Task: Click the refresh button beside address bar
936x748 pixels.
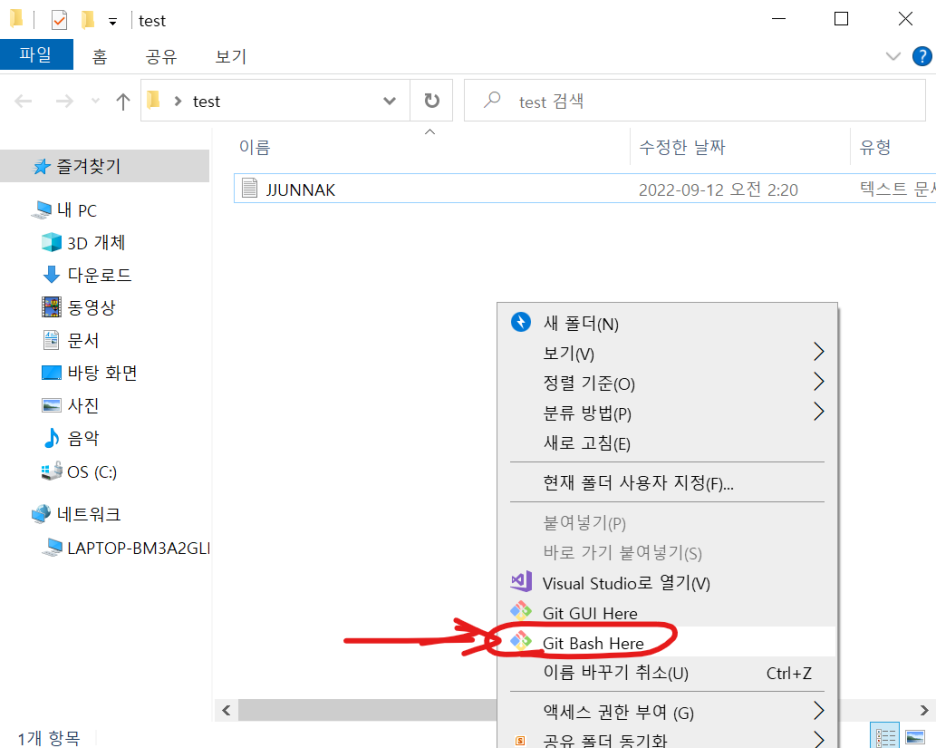Action: 432,100
